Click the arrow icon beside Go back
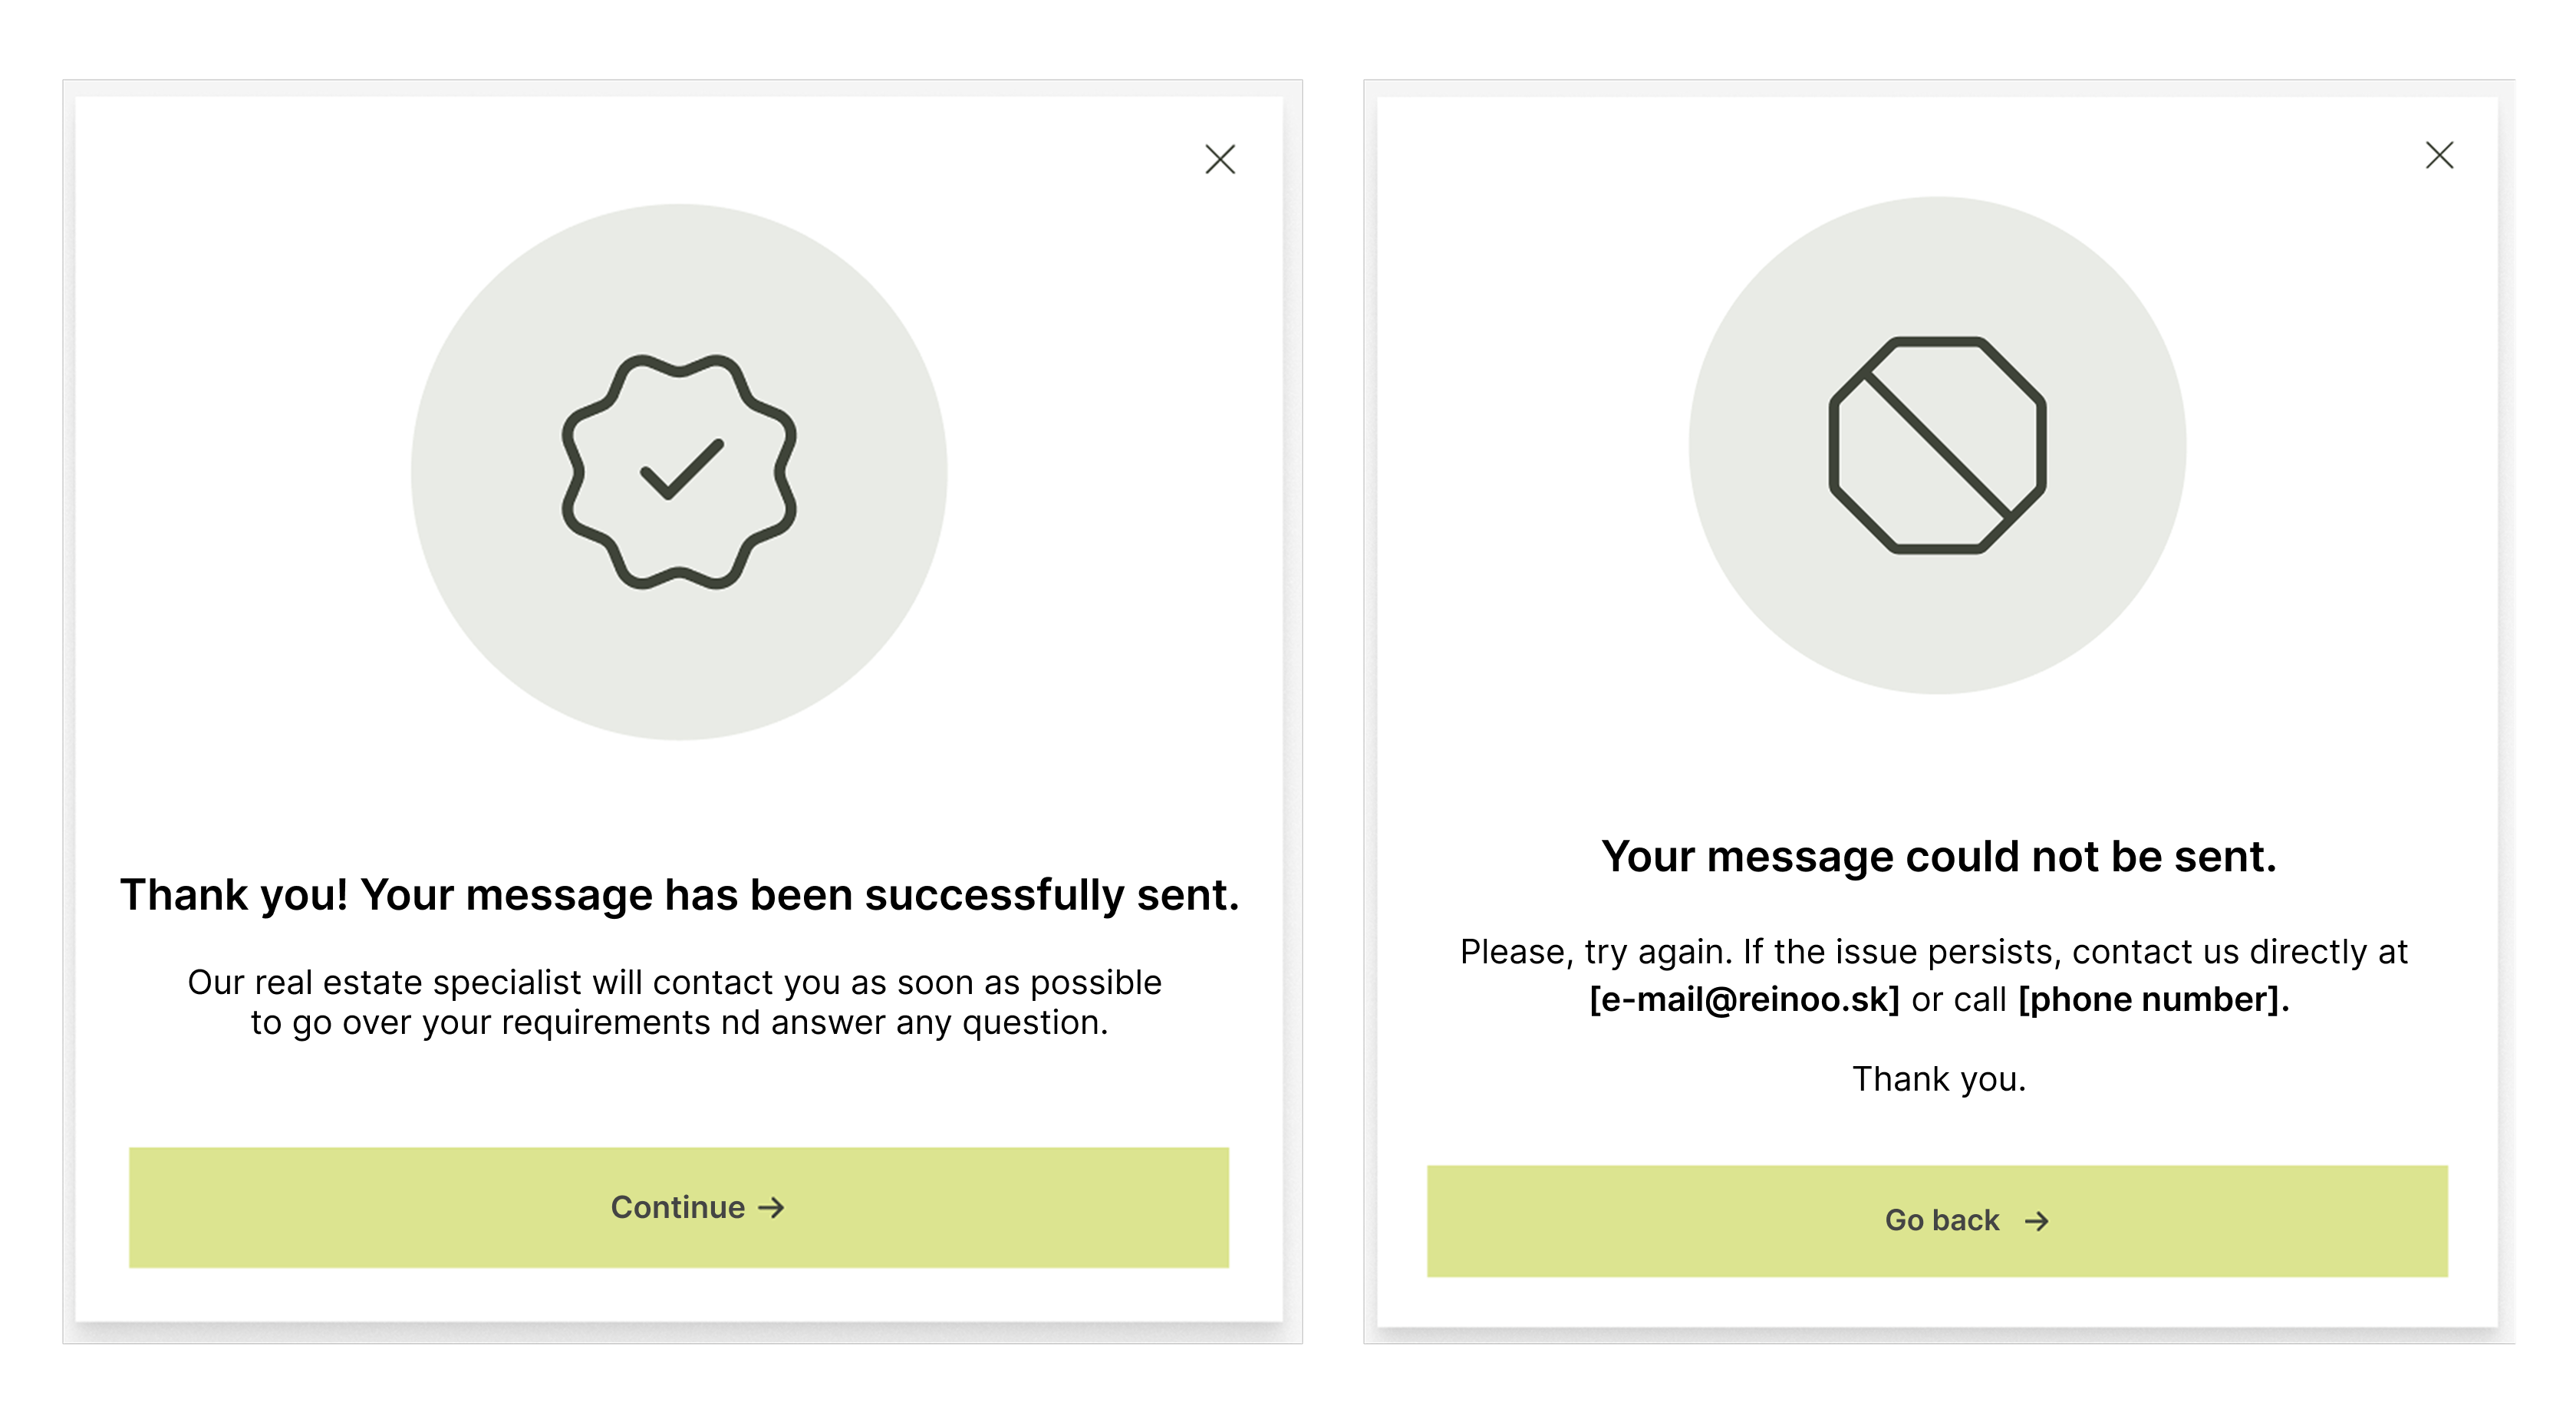 click(2037, 1221)
